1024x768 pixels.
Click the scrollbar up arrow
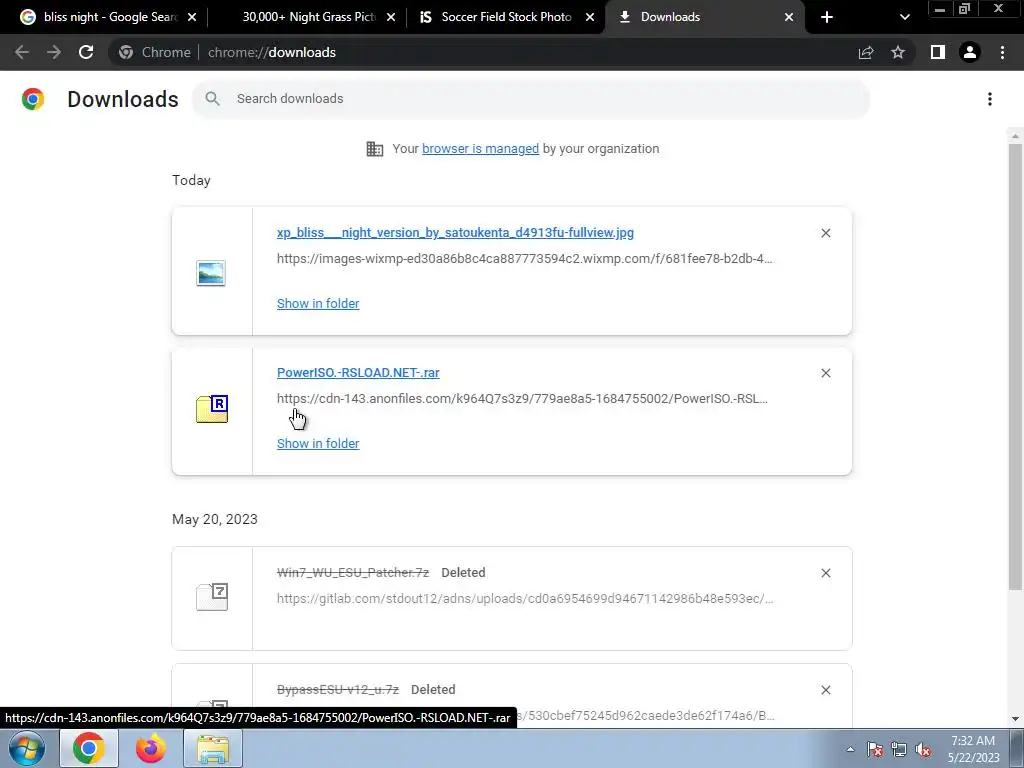click(x=1015, y=136)
